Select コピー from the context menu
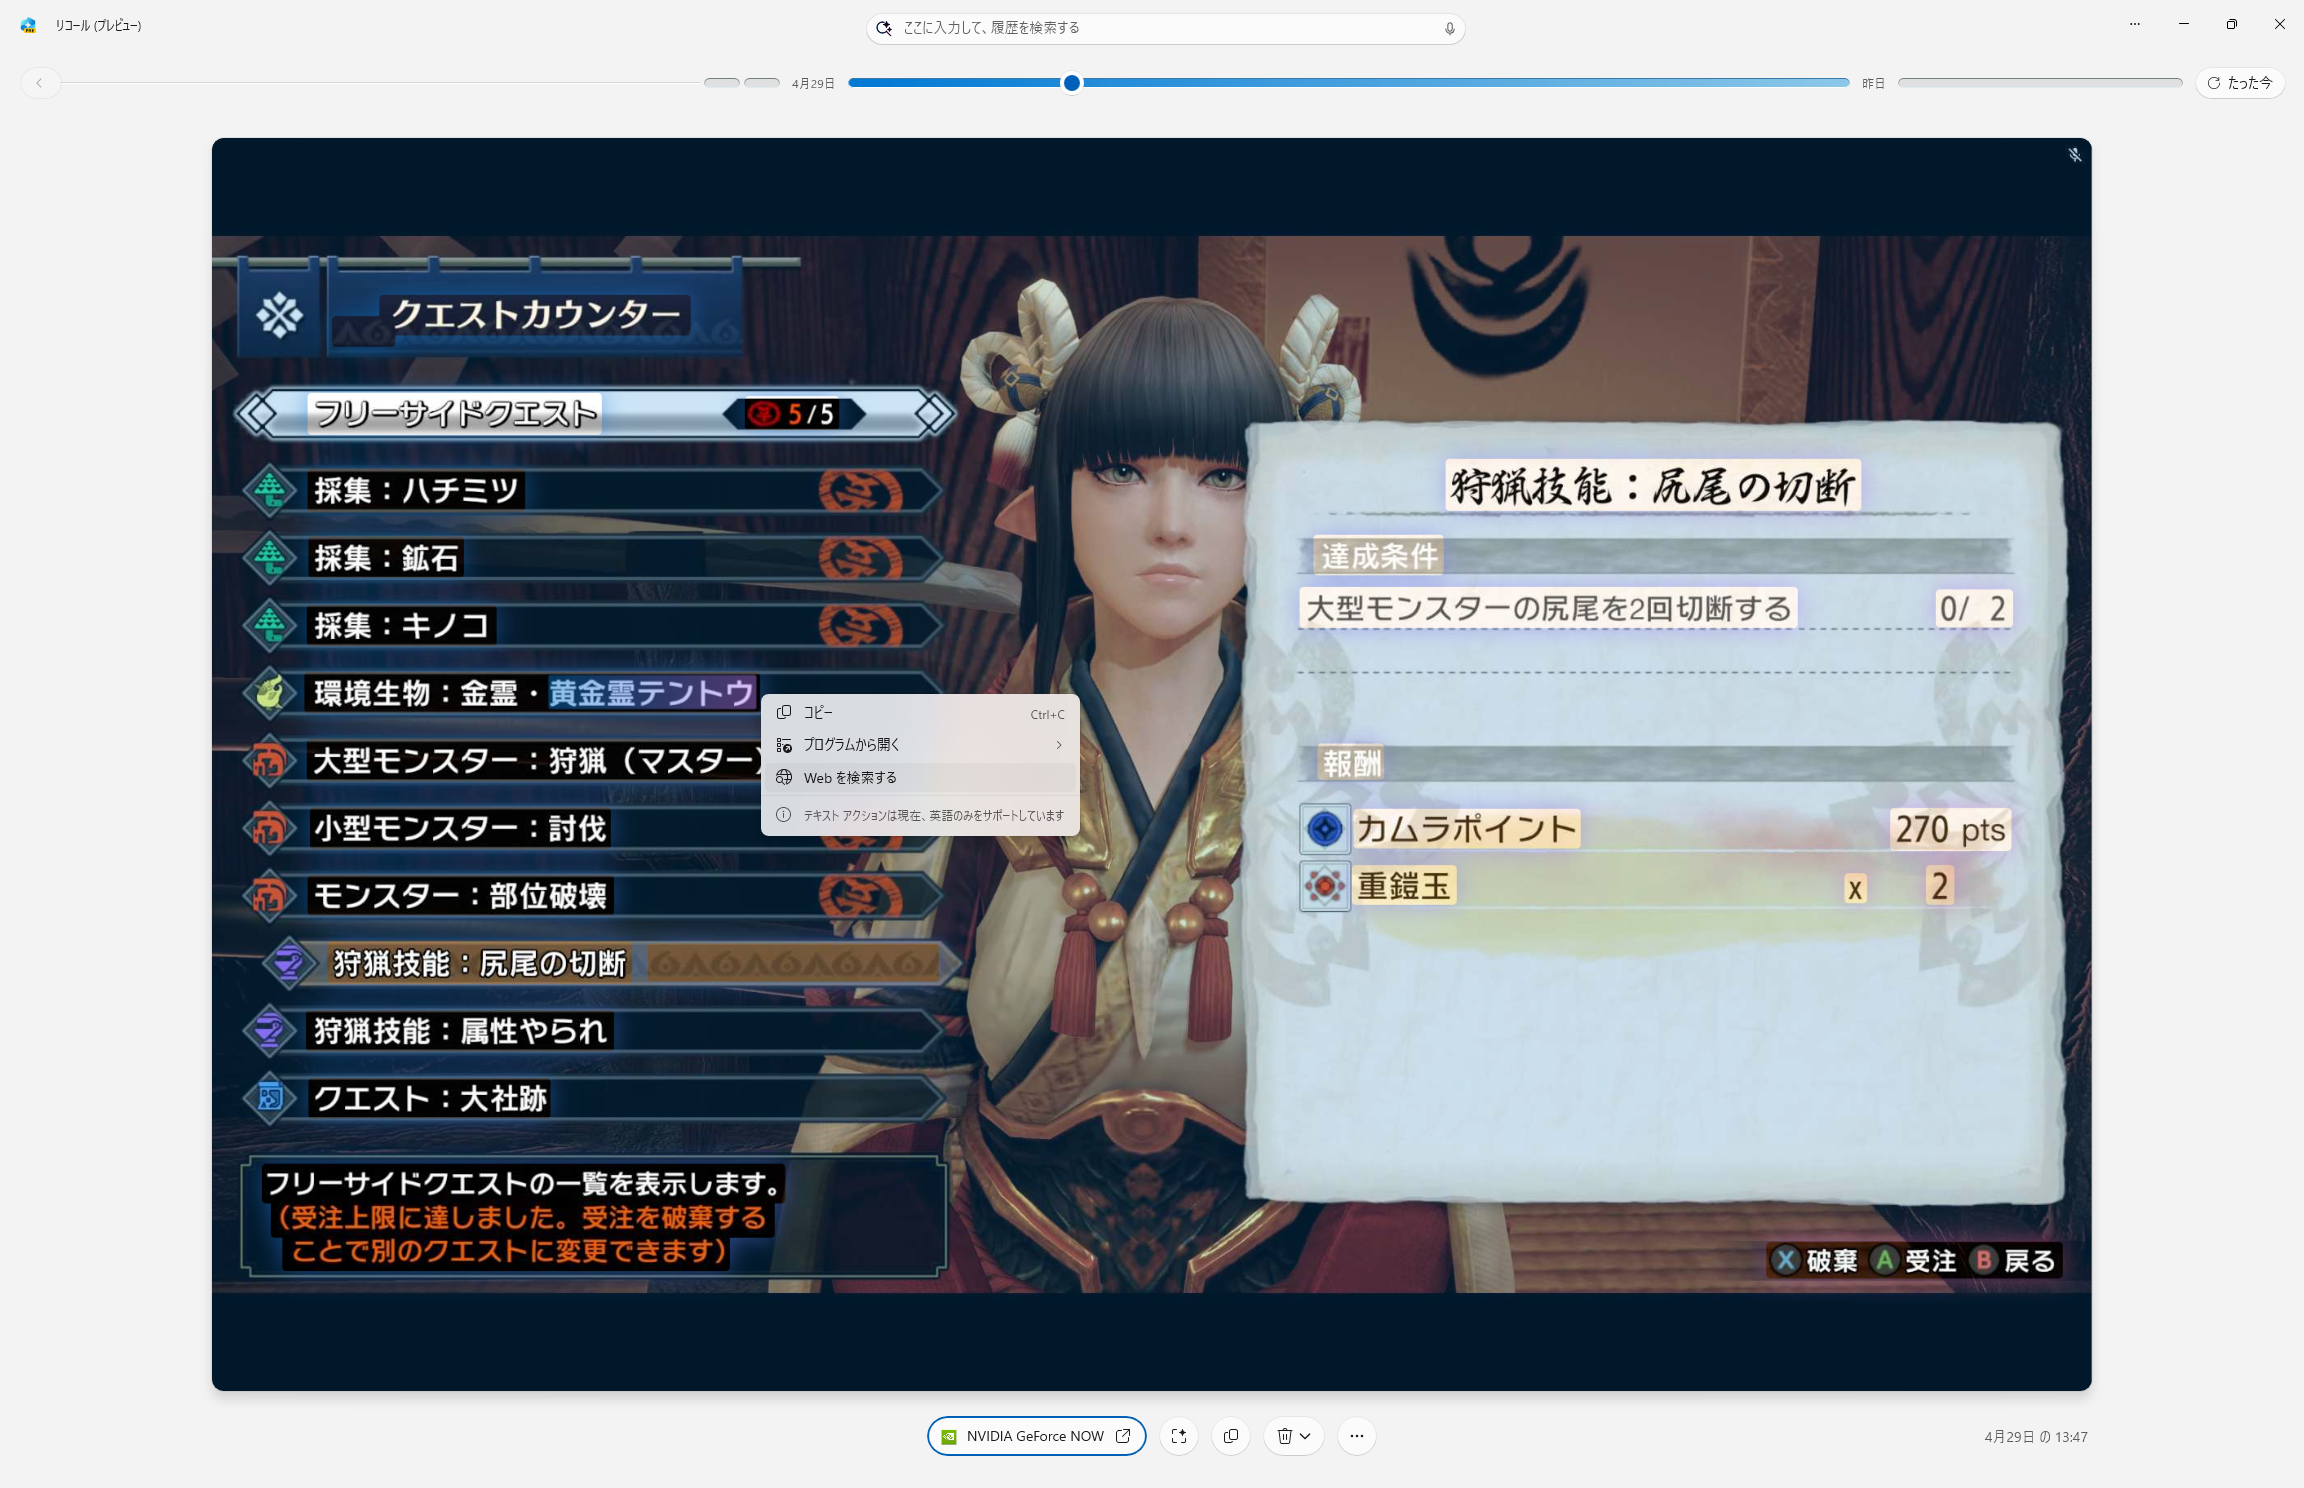 coord(820,712)
